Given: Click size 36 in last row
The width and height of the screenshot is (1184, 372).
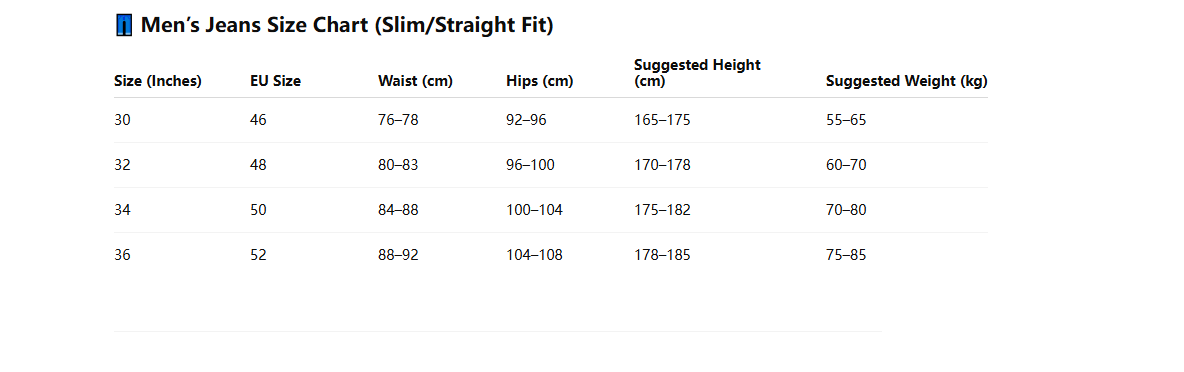Looking at the screenshot, I should (x=122, y=256).
